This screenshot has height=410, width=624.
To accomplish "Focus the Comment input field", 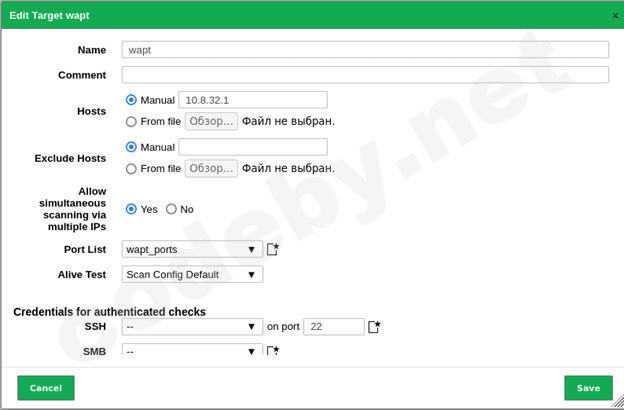I will click(365, 75).
